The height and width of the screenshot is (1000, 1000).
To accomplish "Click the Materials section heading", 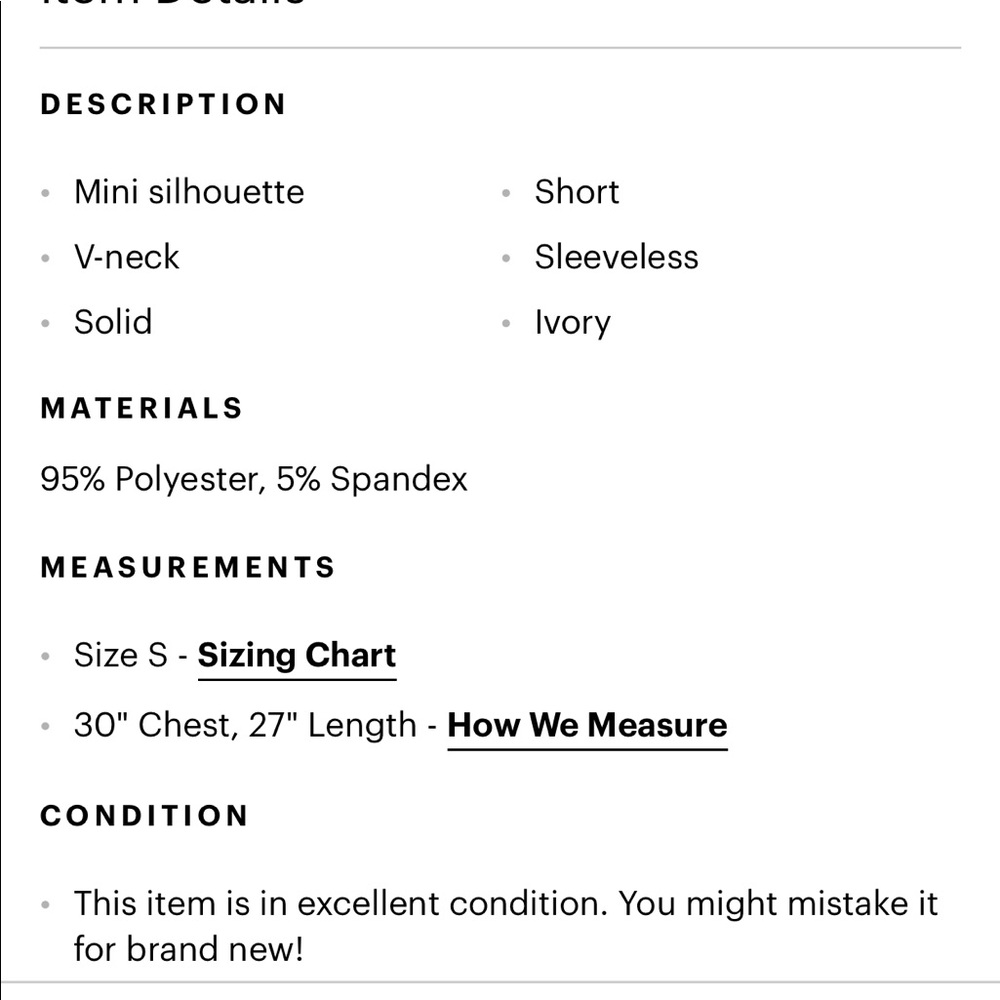I will (x=142, y=408).
